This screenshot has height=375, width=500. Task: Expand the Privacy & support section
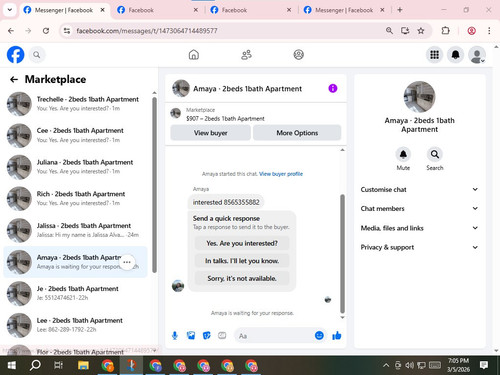click(419, 247)
